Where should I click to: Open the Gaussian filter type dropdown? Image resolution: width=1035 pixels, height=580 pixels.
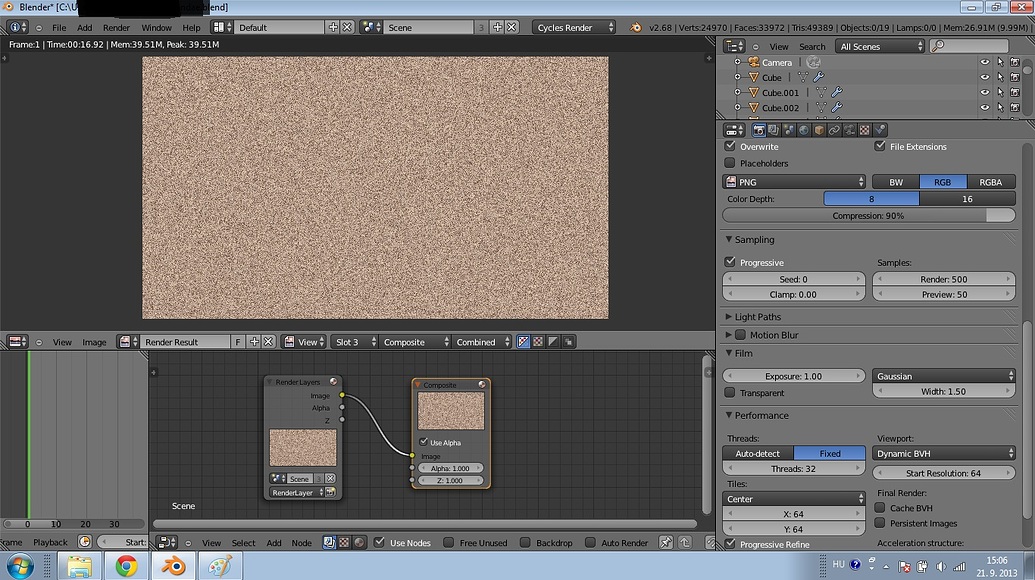point(944,375)
